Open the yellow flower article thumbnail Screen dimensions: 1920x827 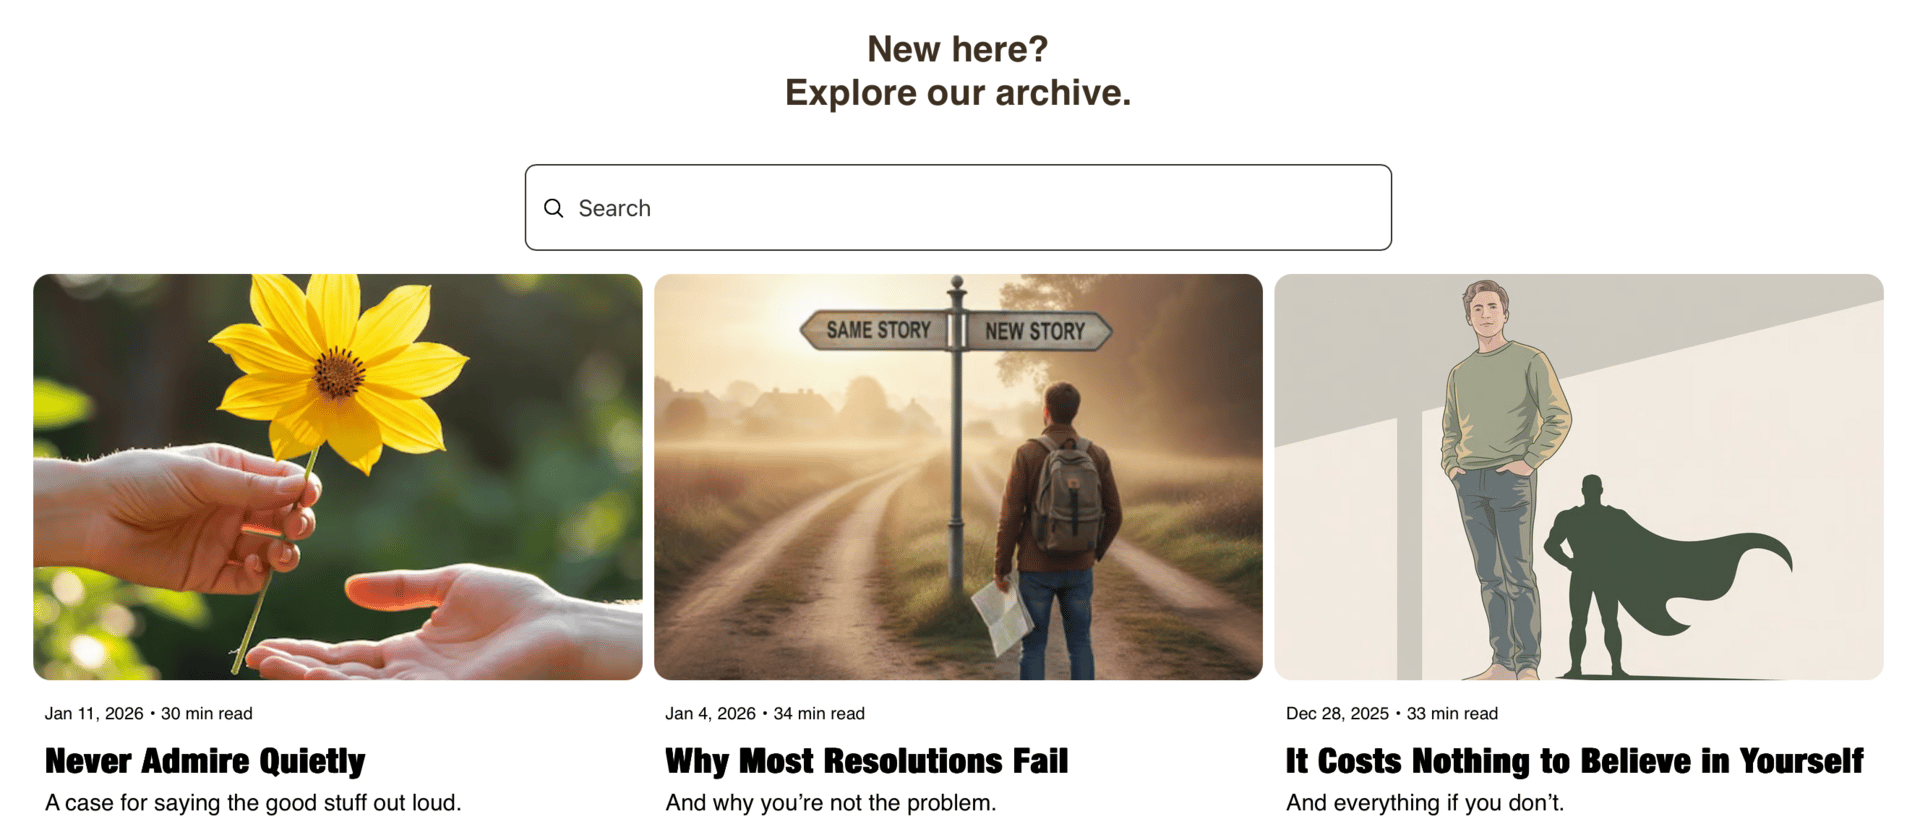tap(338, 477)
